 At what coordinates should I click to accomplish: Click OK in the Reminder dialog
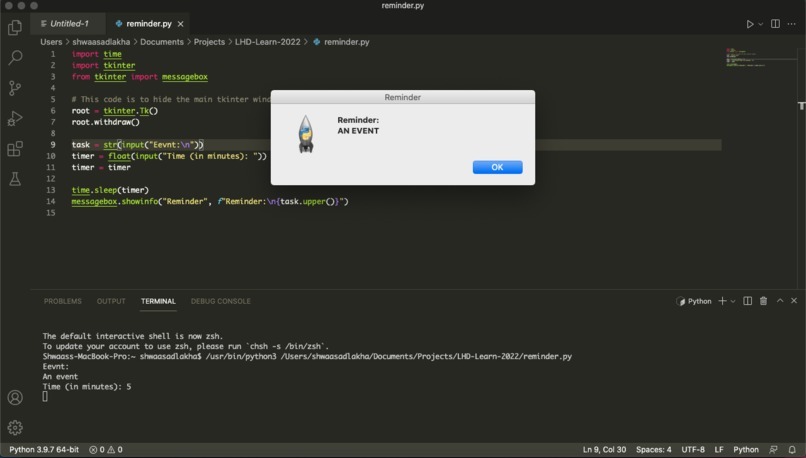[x=498, y=167]
